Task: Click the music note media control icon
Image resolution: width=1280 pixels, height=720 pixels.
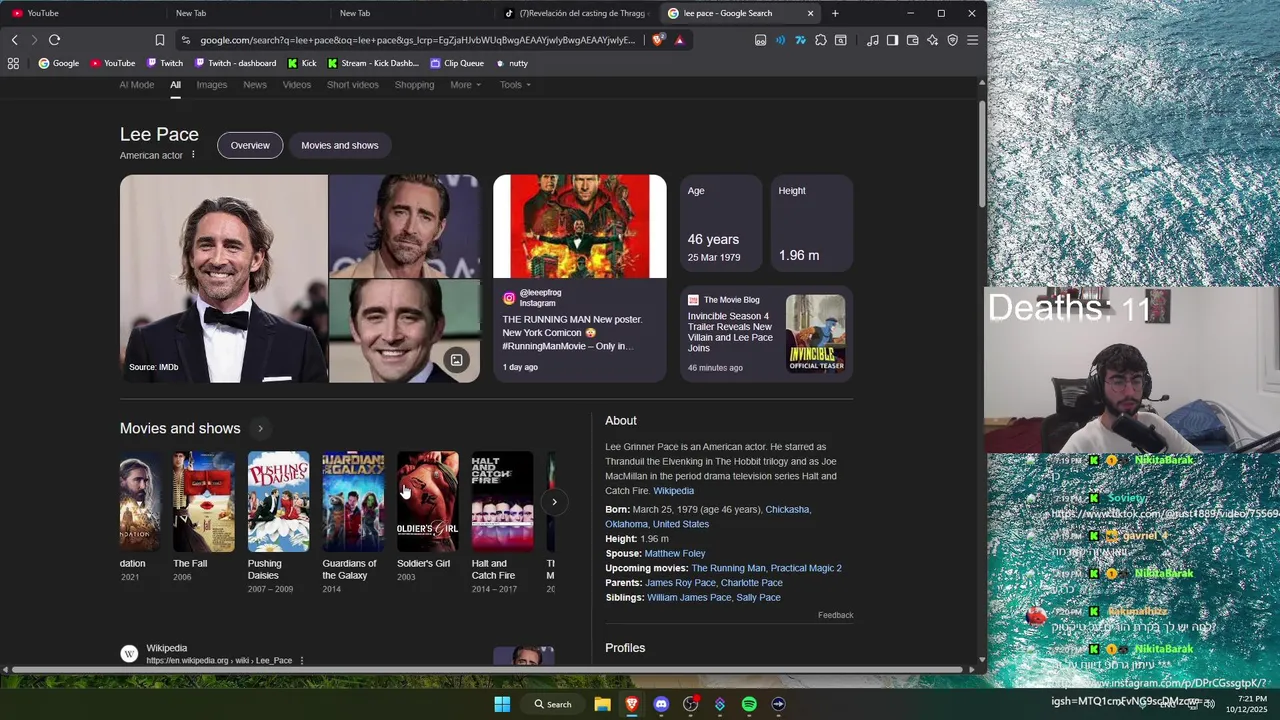Action: point(872,40)
